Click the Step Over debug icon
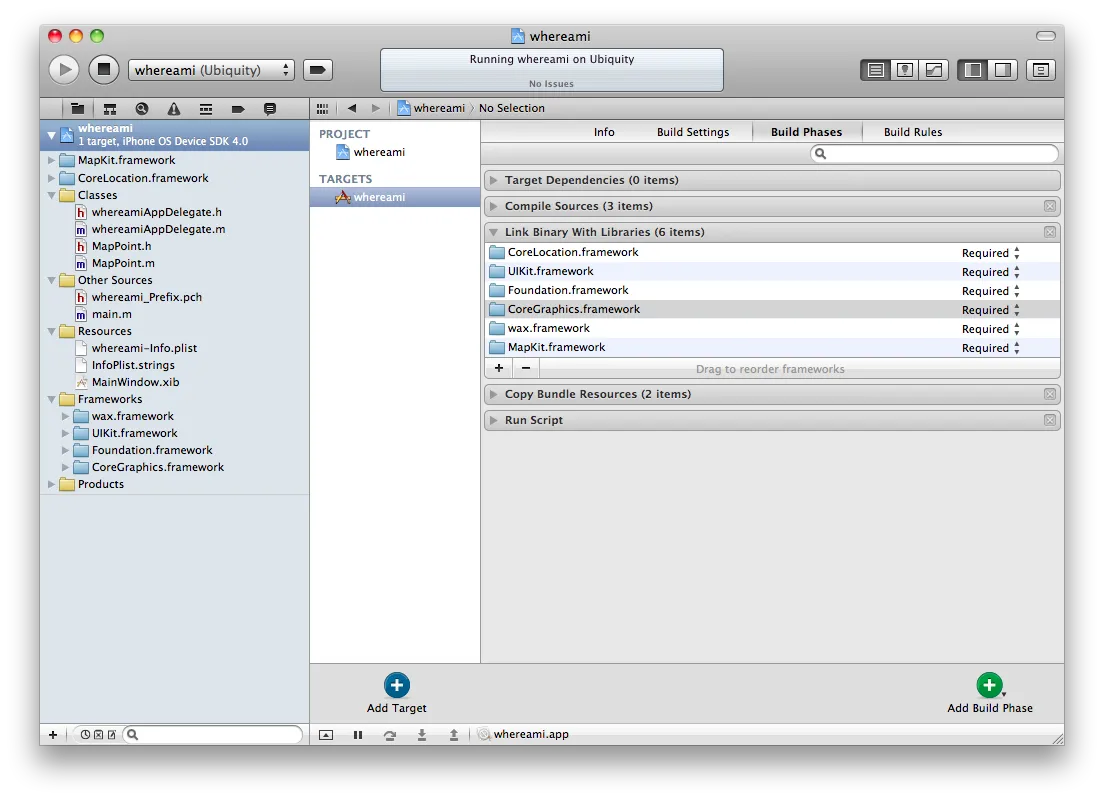The width and height of the screenshot is (1104, 800). 389,735
